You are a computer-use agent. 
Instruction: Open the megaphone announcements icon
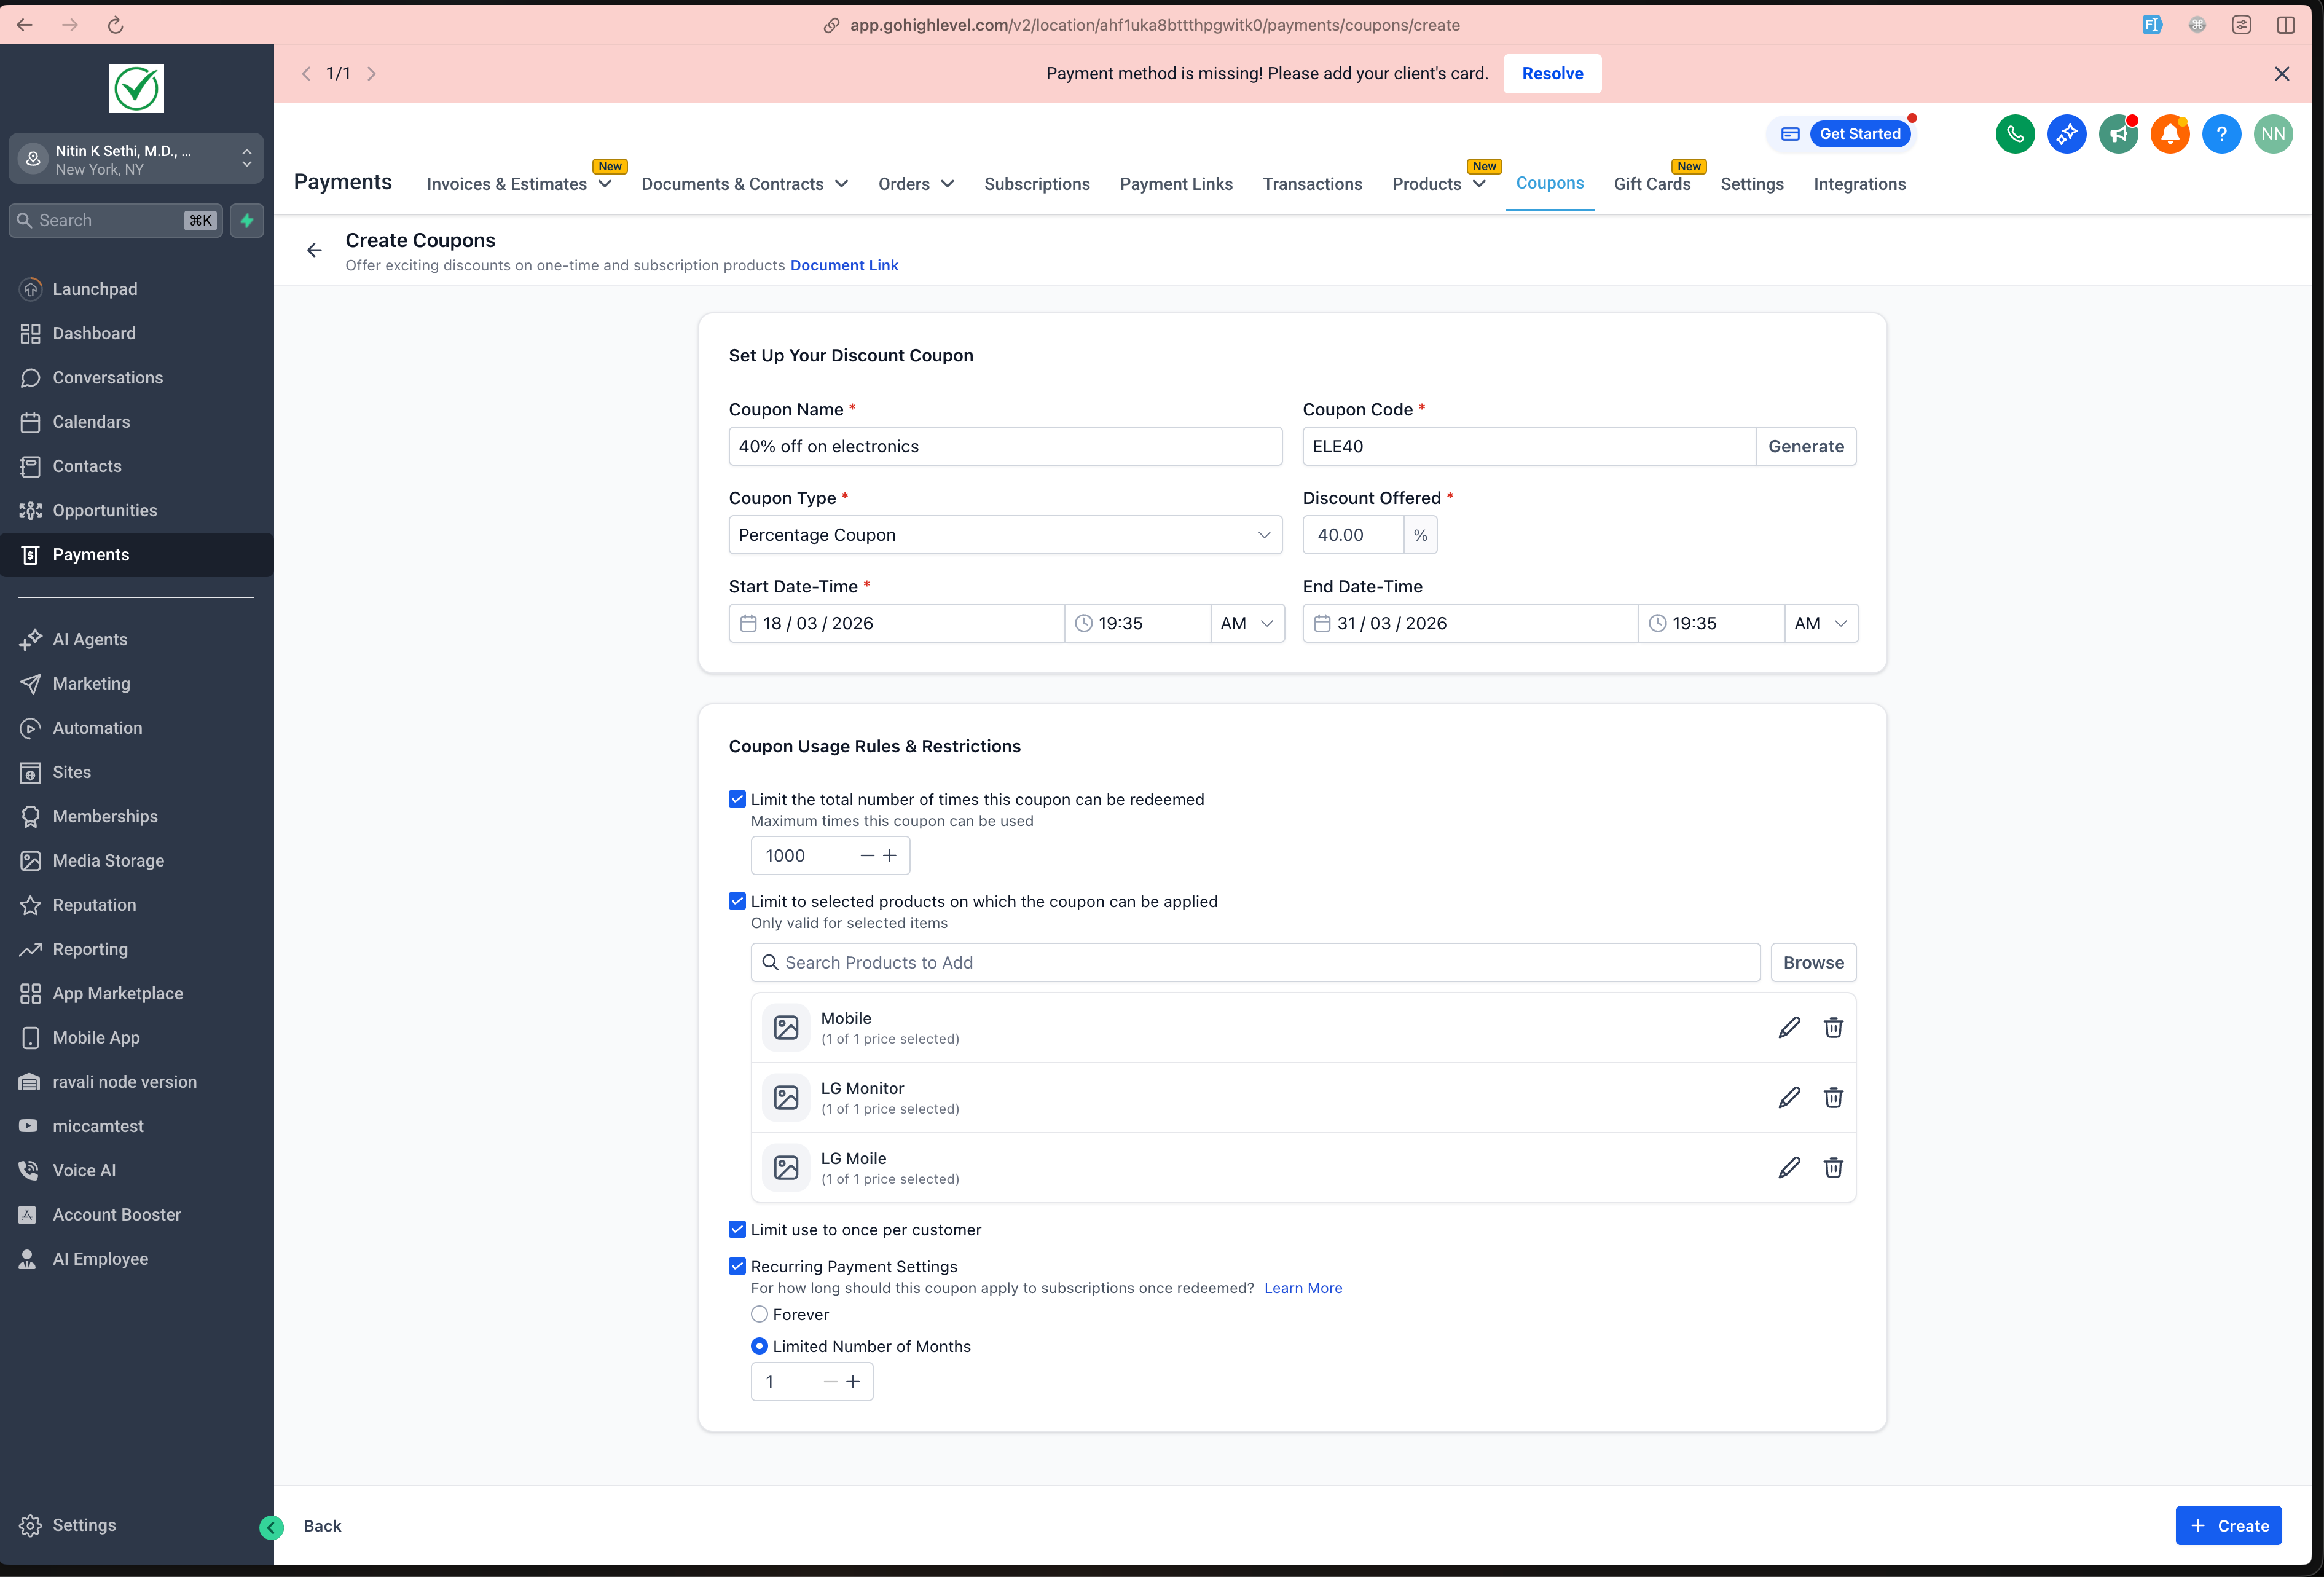[x=2118, y=133]
